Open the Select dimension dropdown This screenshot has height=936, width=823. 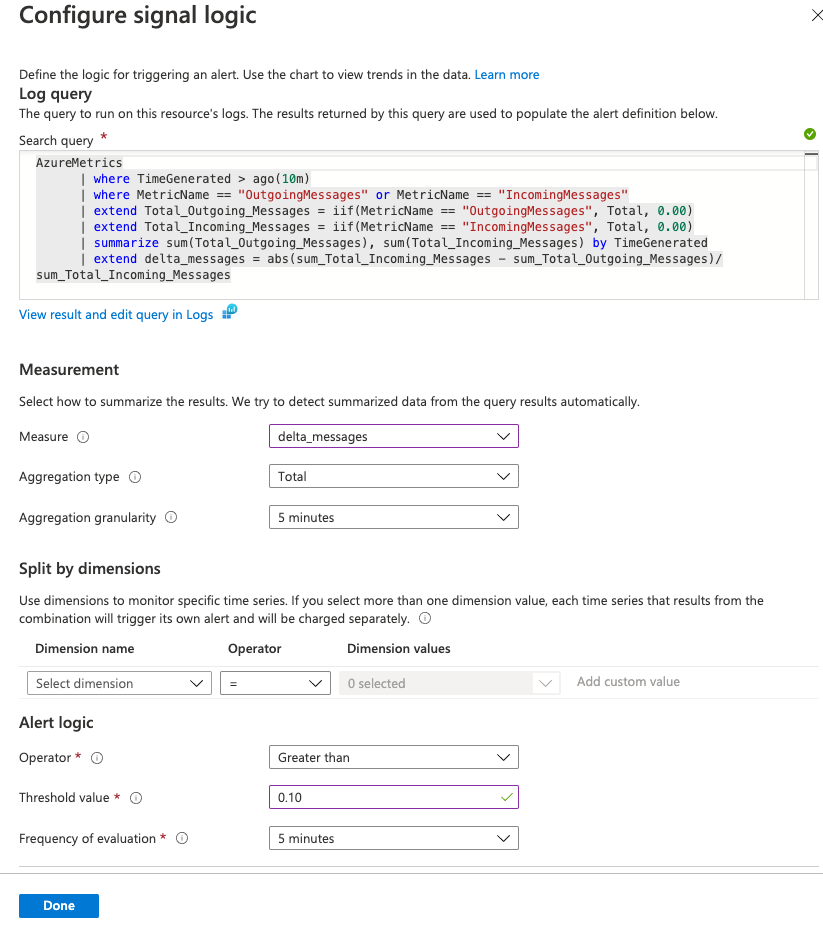point(119,683)
